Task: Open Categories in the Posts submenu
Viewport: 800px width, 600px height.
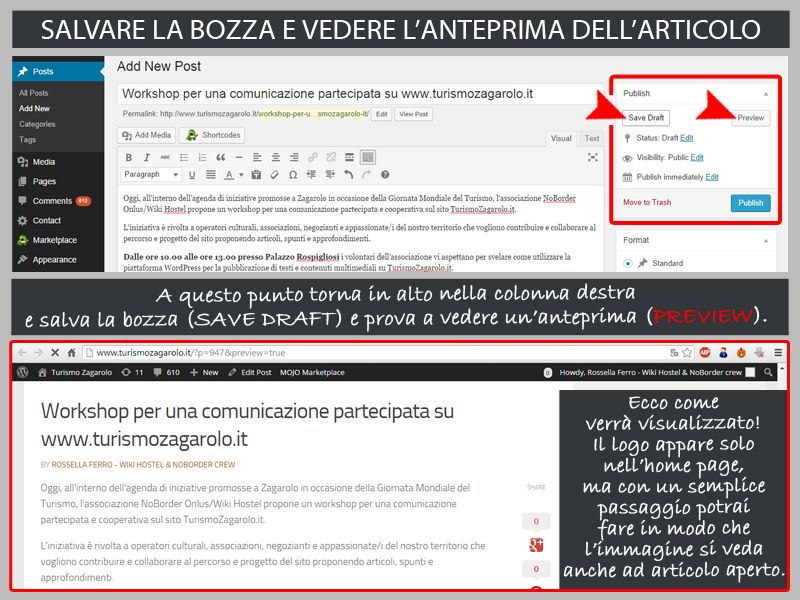Action: [x=37, y=124]
